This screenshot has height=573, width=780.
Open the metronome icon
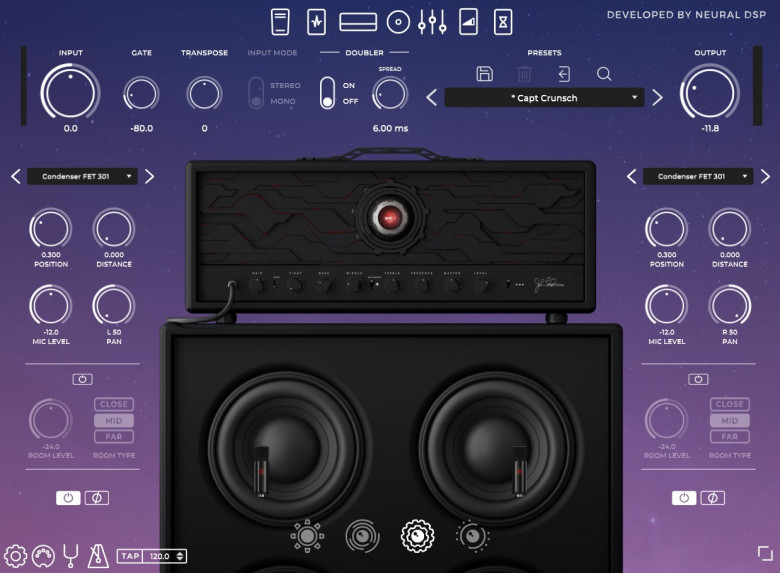[x=98, y=556]
